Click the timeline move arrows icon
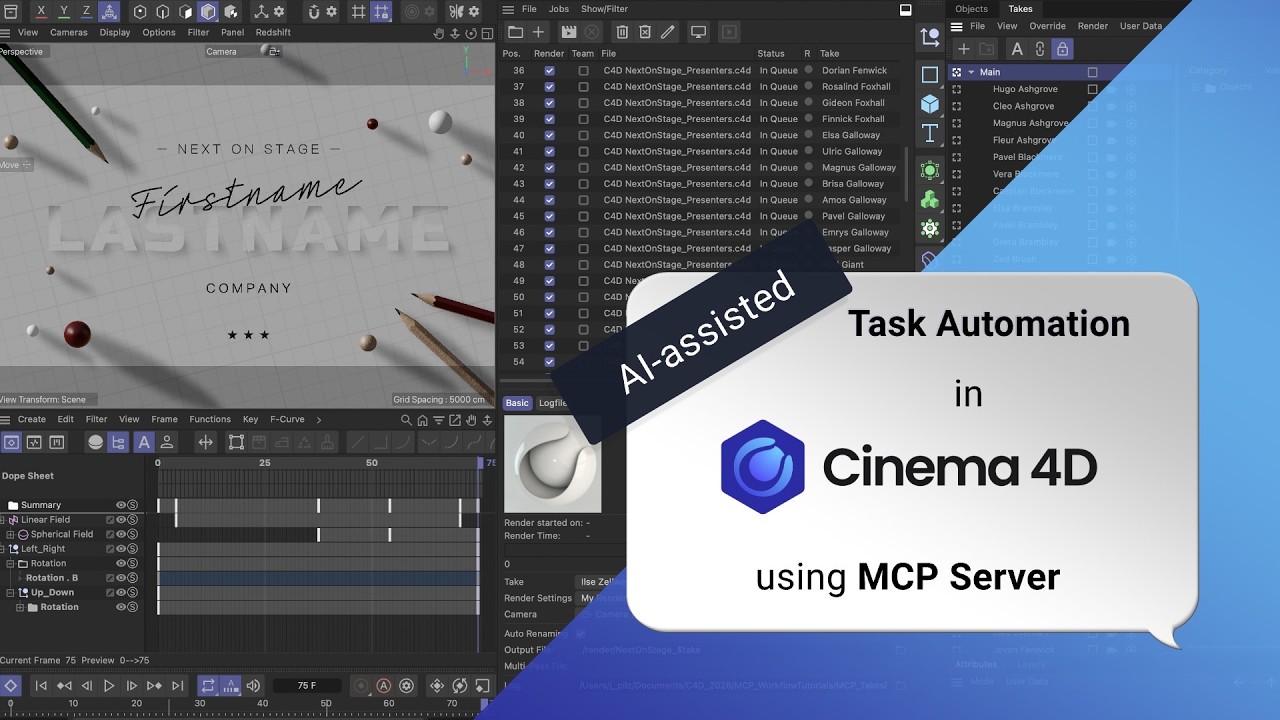1280x720 pixels. pos(205,442)
